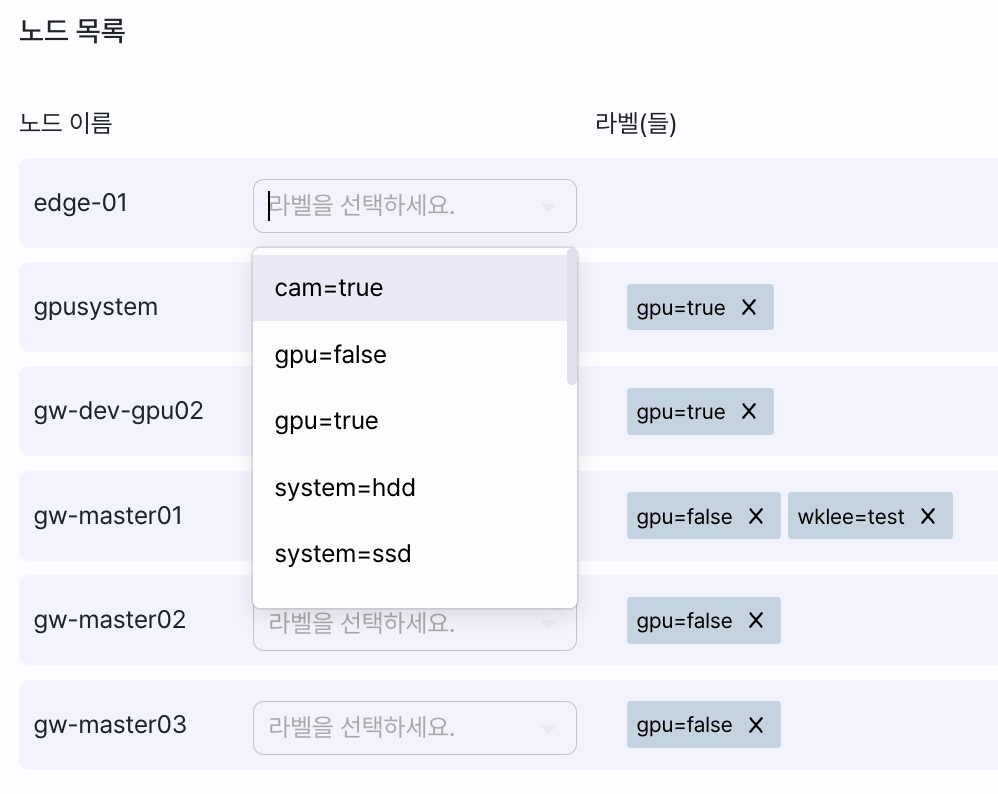Collapse the edge-01 label dropdown arrow
The image size is (998, 794).
click(548, 206)
